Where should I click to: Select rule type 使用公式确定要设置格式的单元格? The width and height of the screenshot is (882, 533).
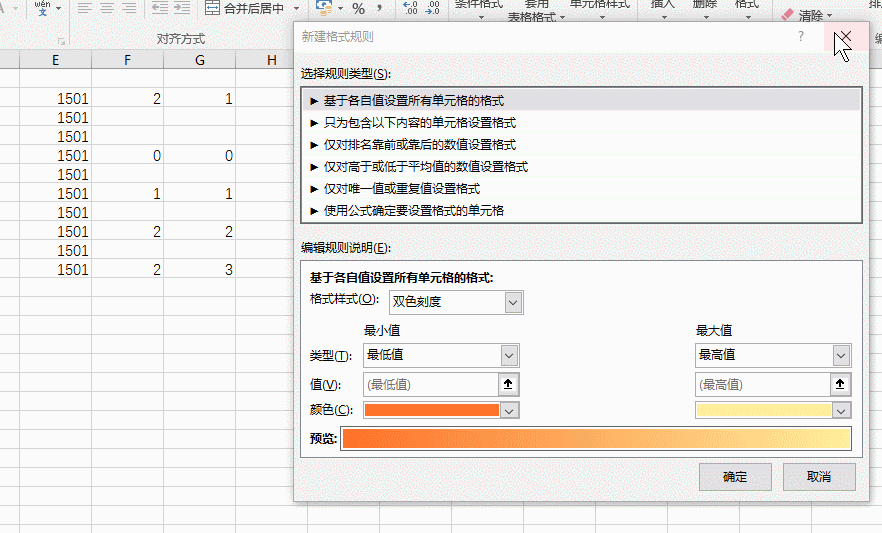click(582, 210)
